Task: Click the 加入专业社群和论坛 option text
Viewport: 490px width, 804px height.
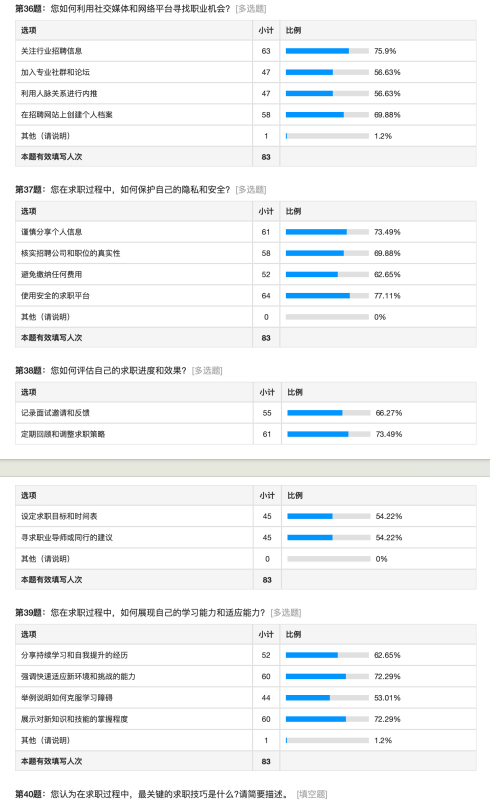Action: [x=55, y=72]
